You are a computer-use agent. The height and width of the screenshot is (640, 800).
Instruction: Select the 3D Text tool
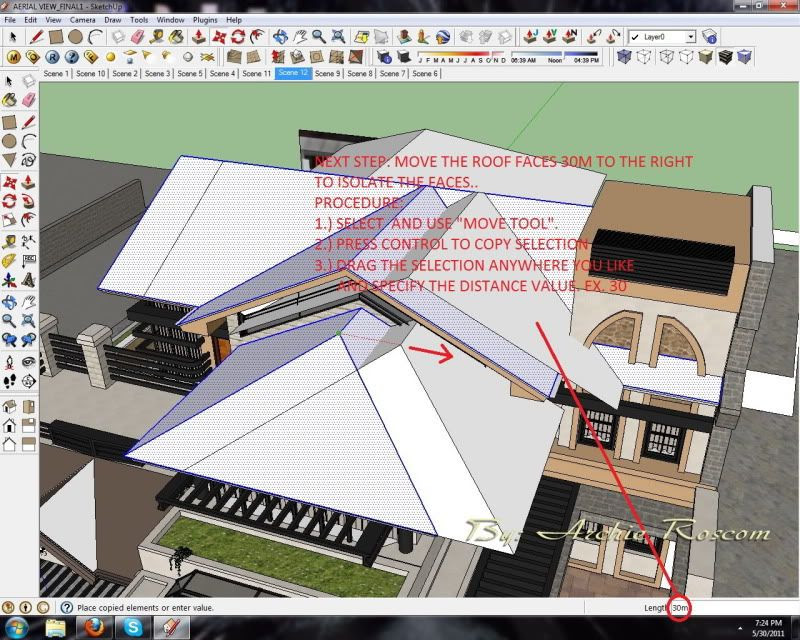29,280
